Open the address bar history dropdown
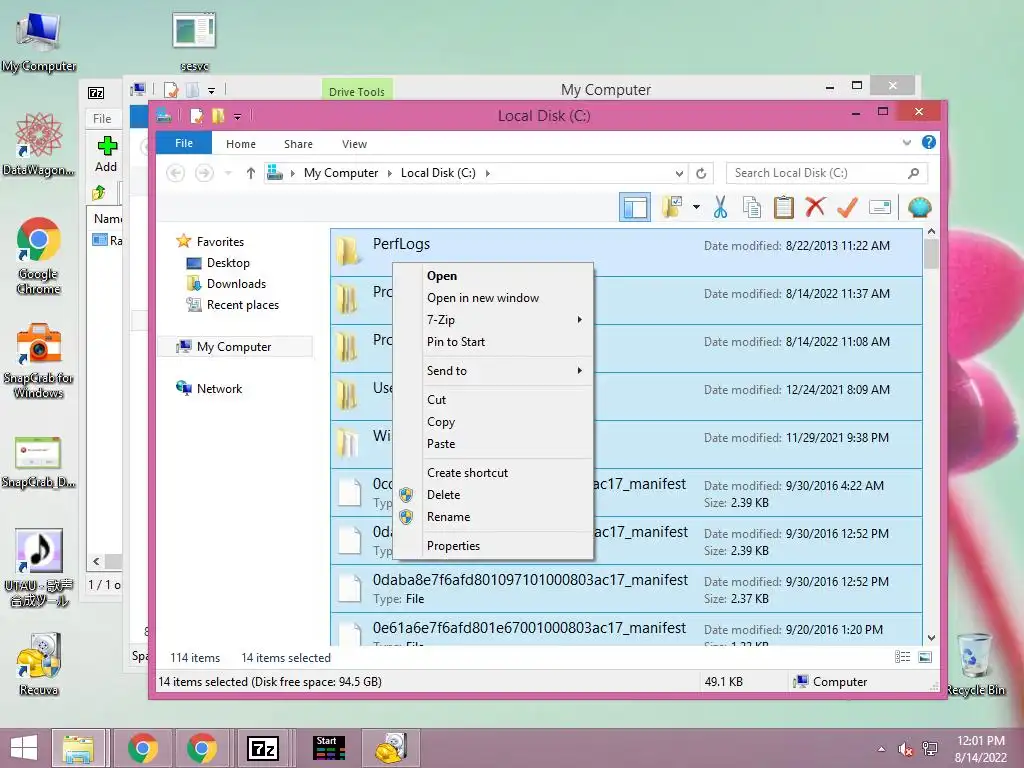Screen dimensions: 1024x768 679,173
